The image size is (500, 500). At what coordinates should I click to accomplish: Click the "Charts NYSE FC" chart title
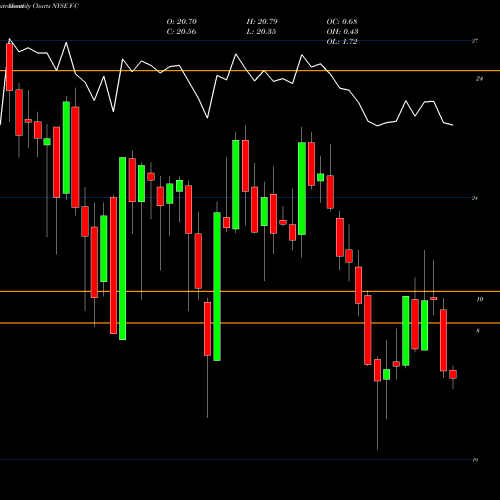coord(56,6)
